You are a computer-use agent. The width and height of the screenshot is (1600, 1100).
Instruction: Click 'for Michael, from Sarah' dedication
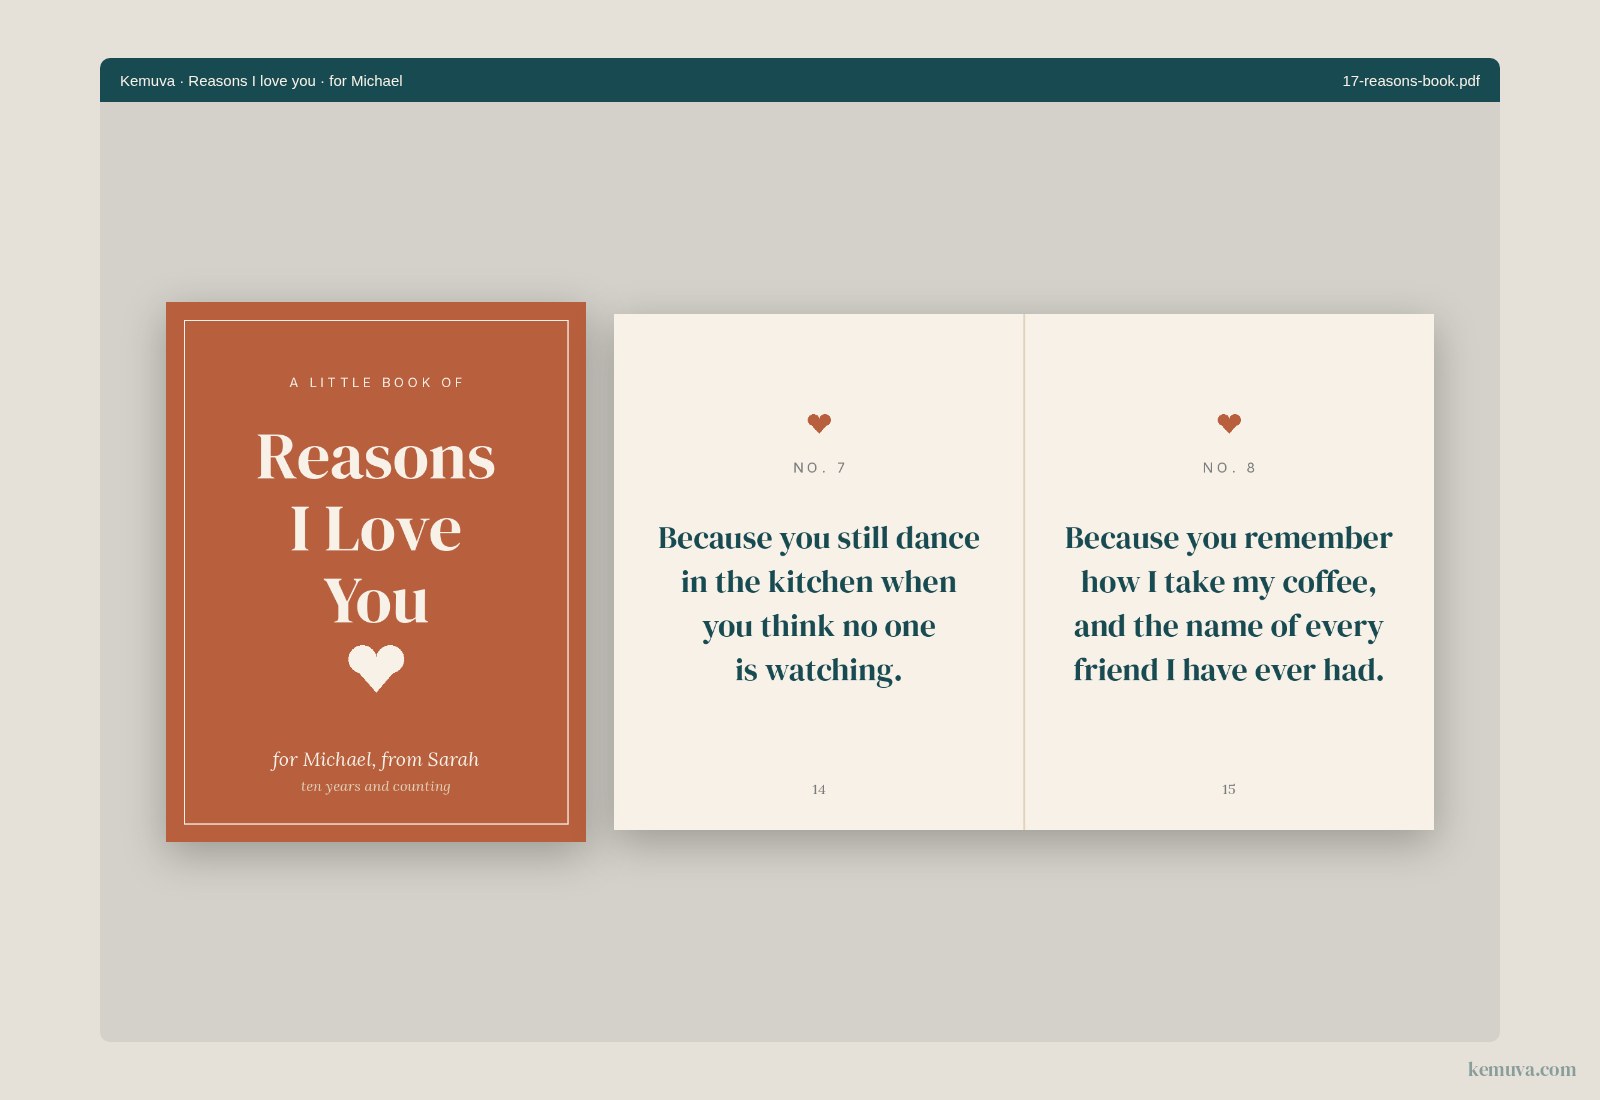(376, 759)
